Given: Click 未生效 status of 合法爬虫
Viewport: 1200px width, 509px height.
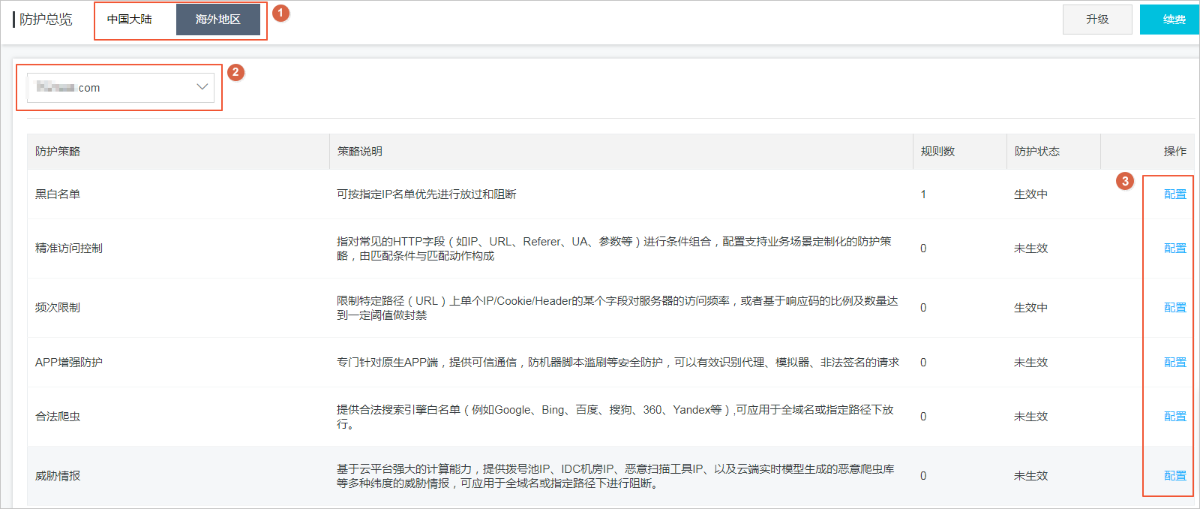Looking at the screenshot, I should [x=1030, y=416].
